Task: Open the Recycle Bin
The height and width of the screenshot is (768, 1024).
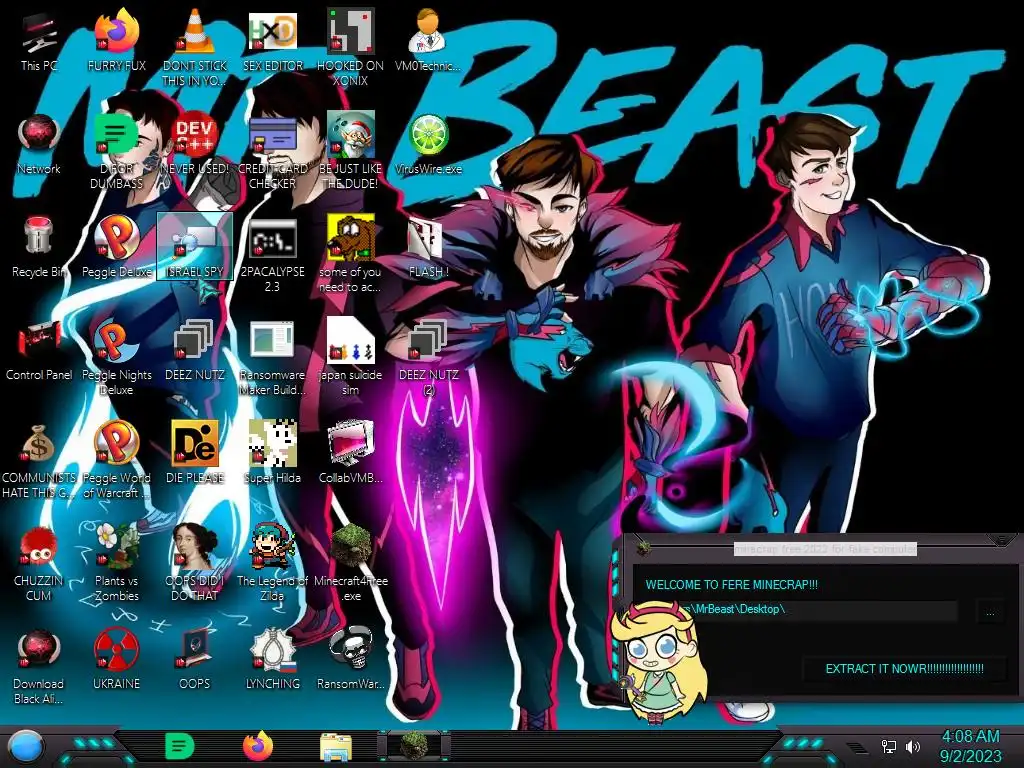Action: (39, 248)
